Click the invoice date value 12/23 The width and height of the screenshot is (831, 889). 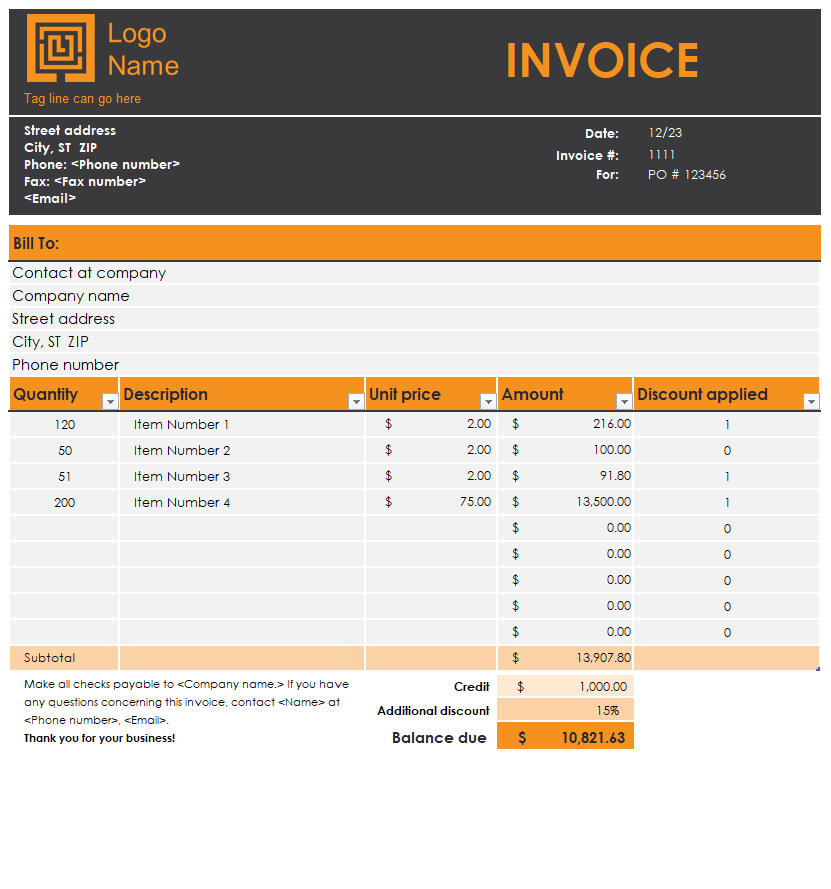(x=665, y=133)
